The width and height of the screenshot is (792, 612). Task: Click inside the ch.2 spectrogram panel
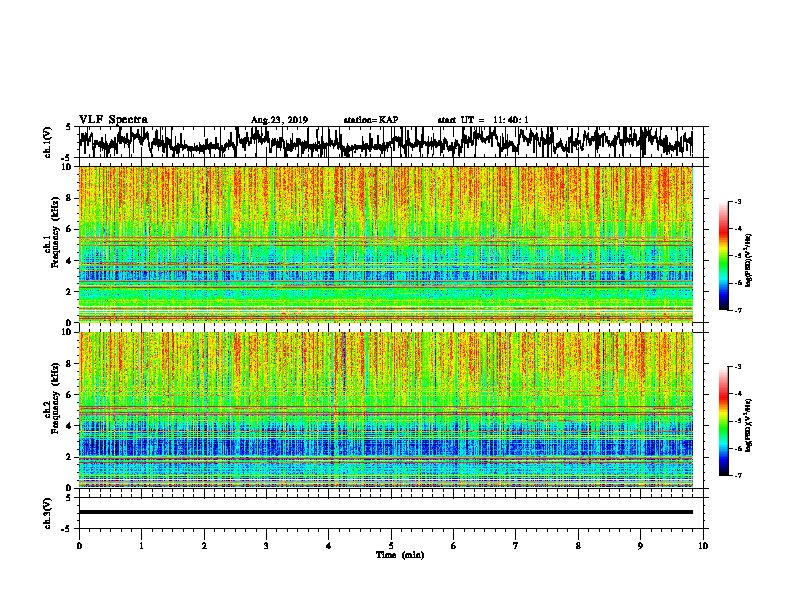click(x=385, y=410)
